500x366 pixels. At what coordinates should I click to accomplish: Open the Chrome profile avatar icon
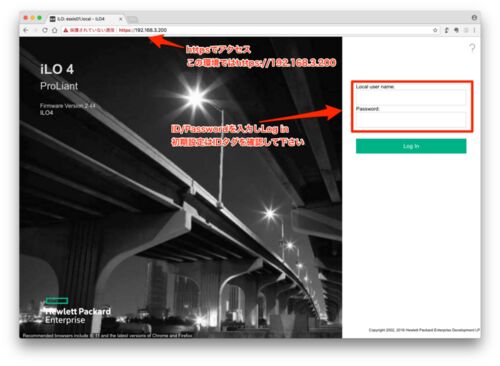tap(474, 17)
